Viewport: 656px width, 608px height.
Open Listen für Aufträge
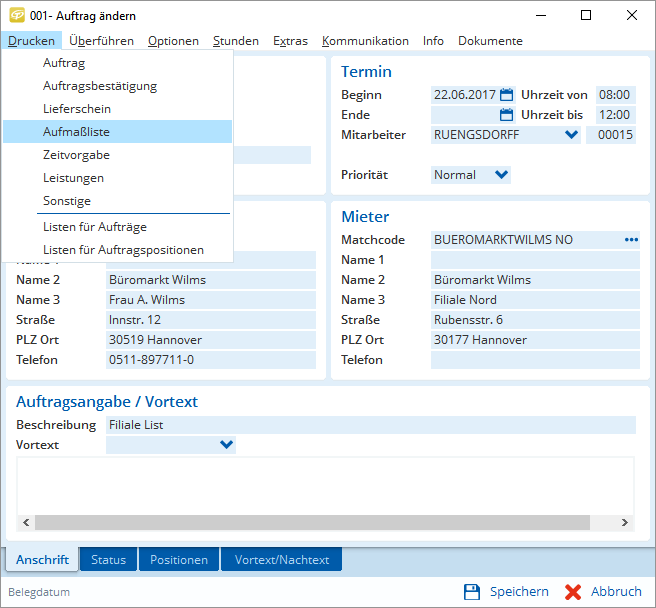tap(118, 227)
